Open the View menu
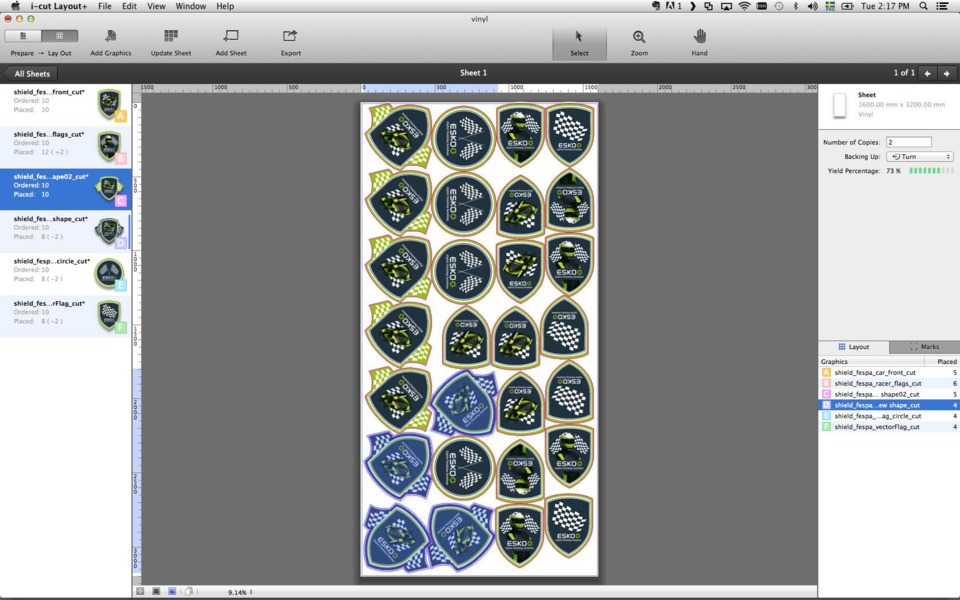960x600 pixels. coord(156,6)
